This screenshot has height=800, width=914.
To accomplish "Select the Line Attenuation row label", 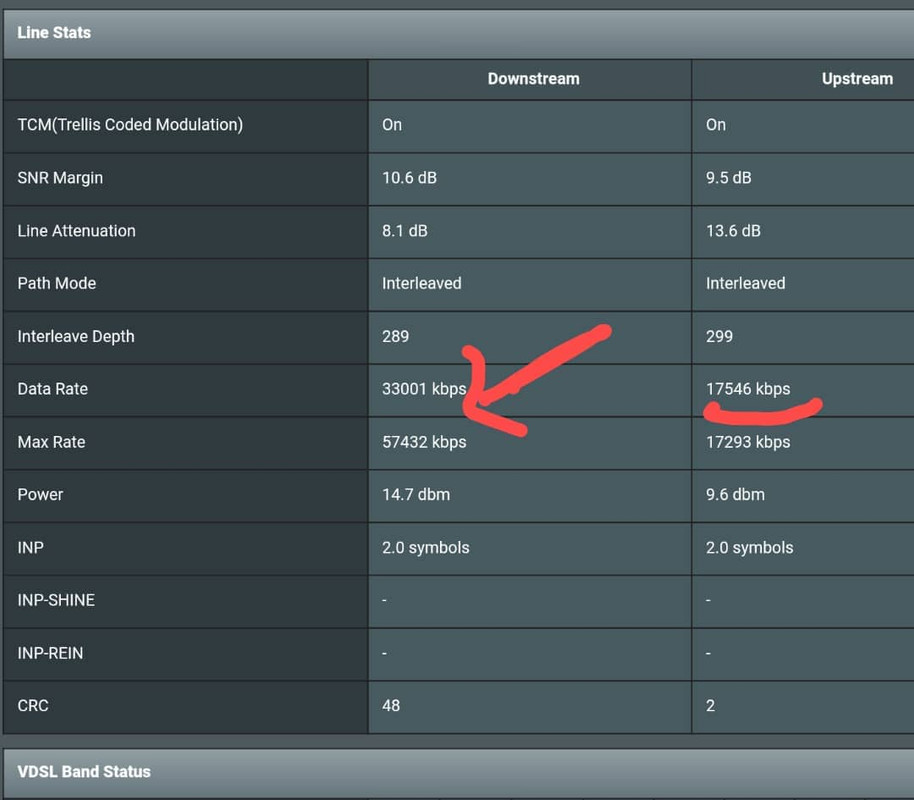I will click(76, 231).
